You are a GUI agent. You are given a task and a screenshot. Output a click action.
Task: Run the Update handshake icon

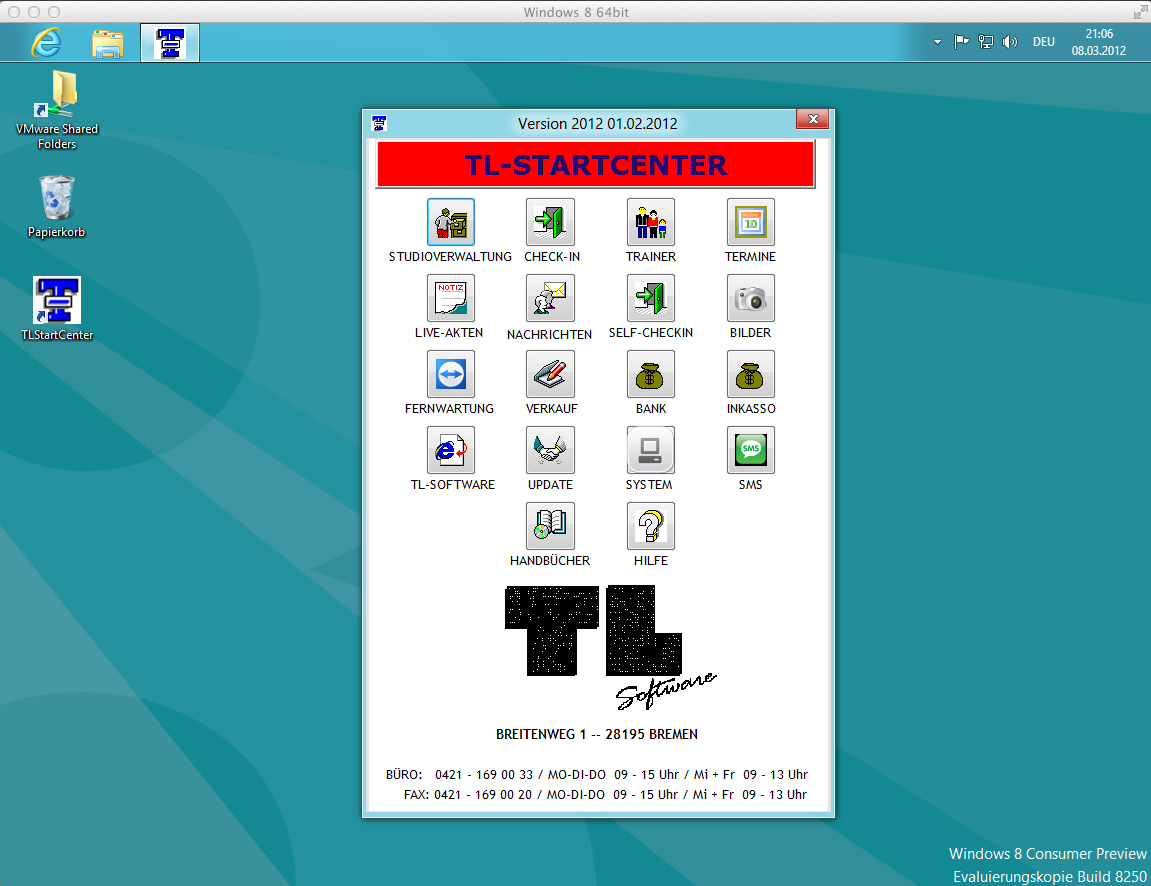pos(550,450)
